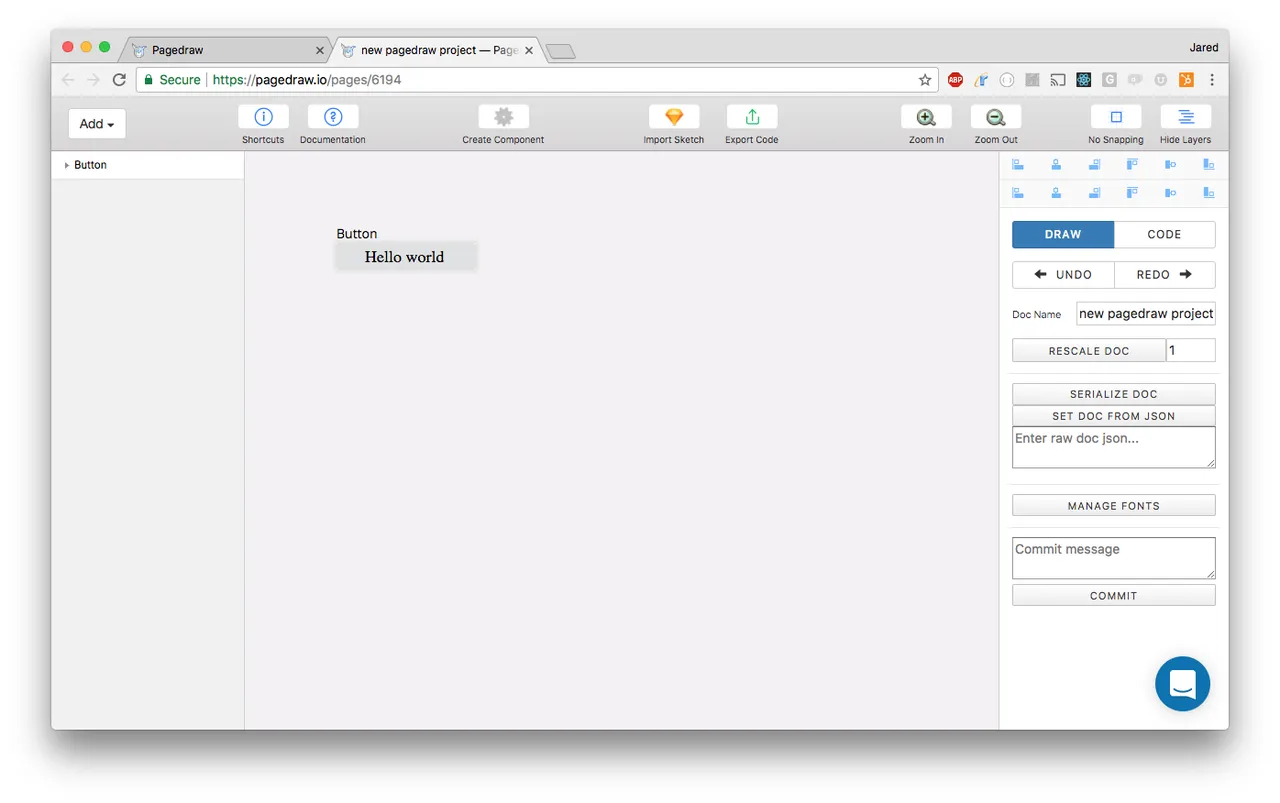Open Documentation from the toolbar
Screen dimensions: 1280x803
coord(333,117)
